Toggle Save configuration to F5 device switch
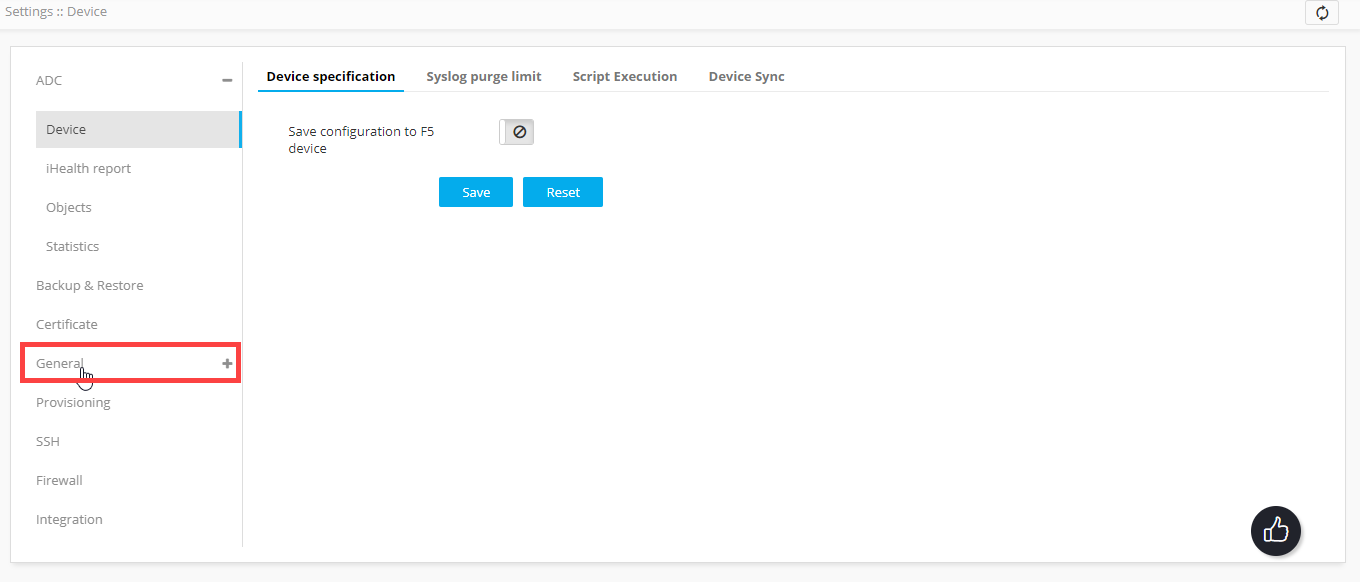The height and width of the screenshot is (582, 1360). [517, 132]
